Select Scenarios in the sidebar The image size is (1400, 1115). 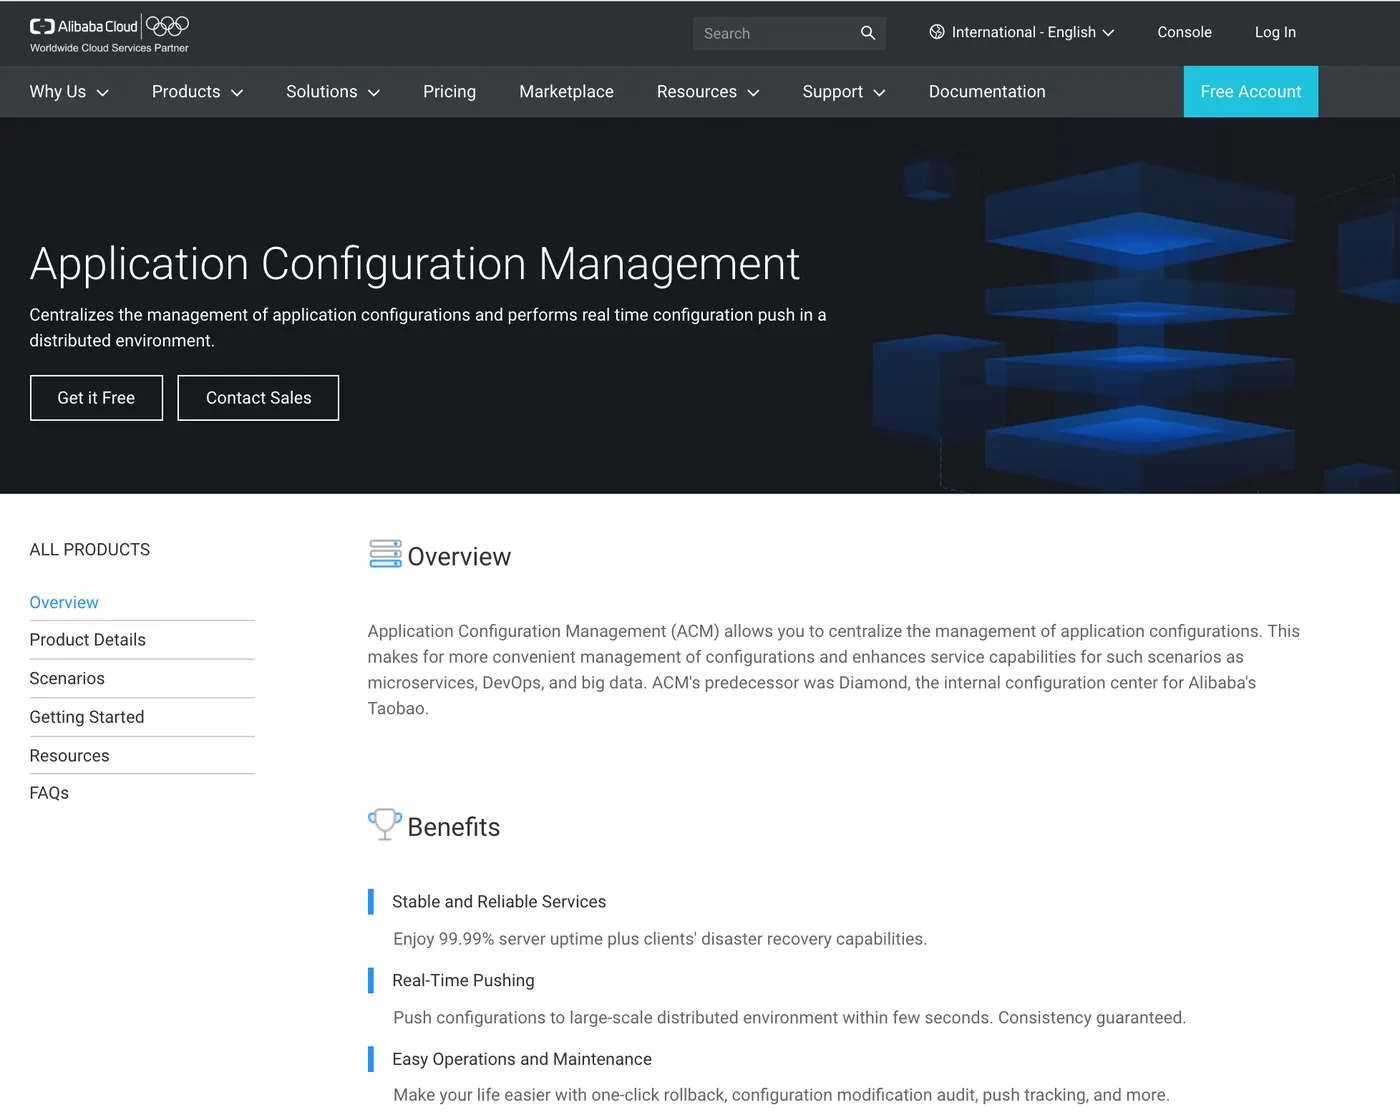tap(67, 679)
